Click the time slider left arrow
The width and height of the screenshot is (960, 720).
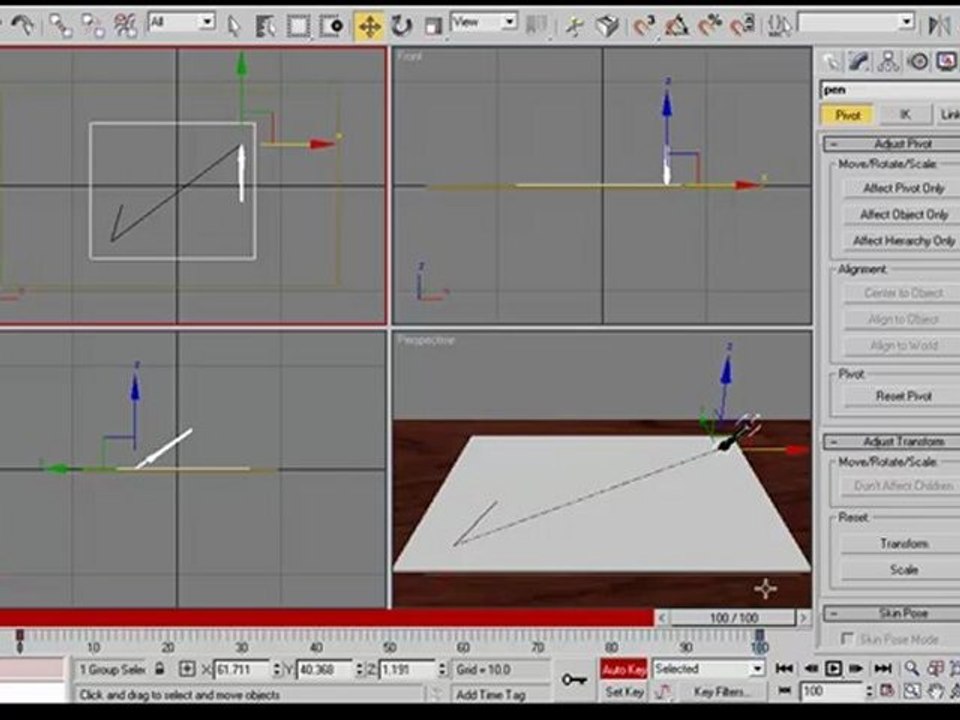pyautogui.click(x=661, y=618)
